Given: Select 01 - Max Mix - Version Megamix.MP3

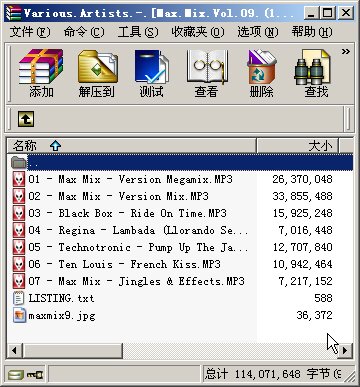Looking at the screenshot, I should (180, 179).
